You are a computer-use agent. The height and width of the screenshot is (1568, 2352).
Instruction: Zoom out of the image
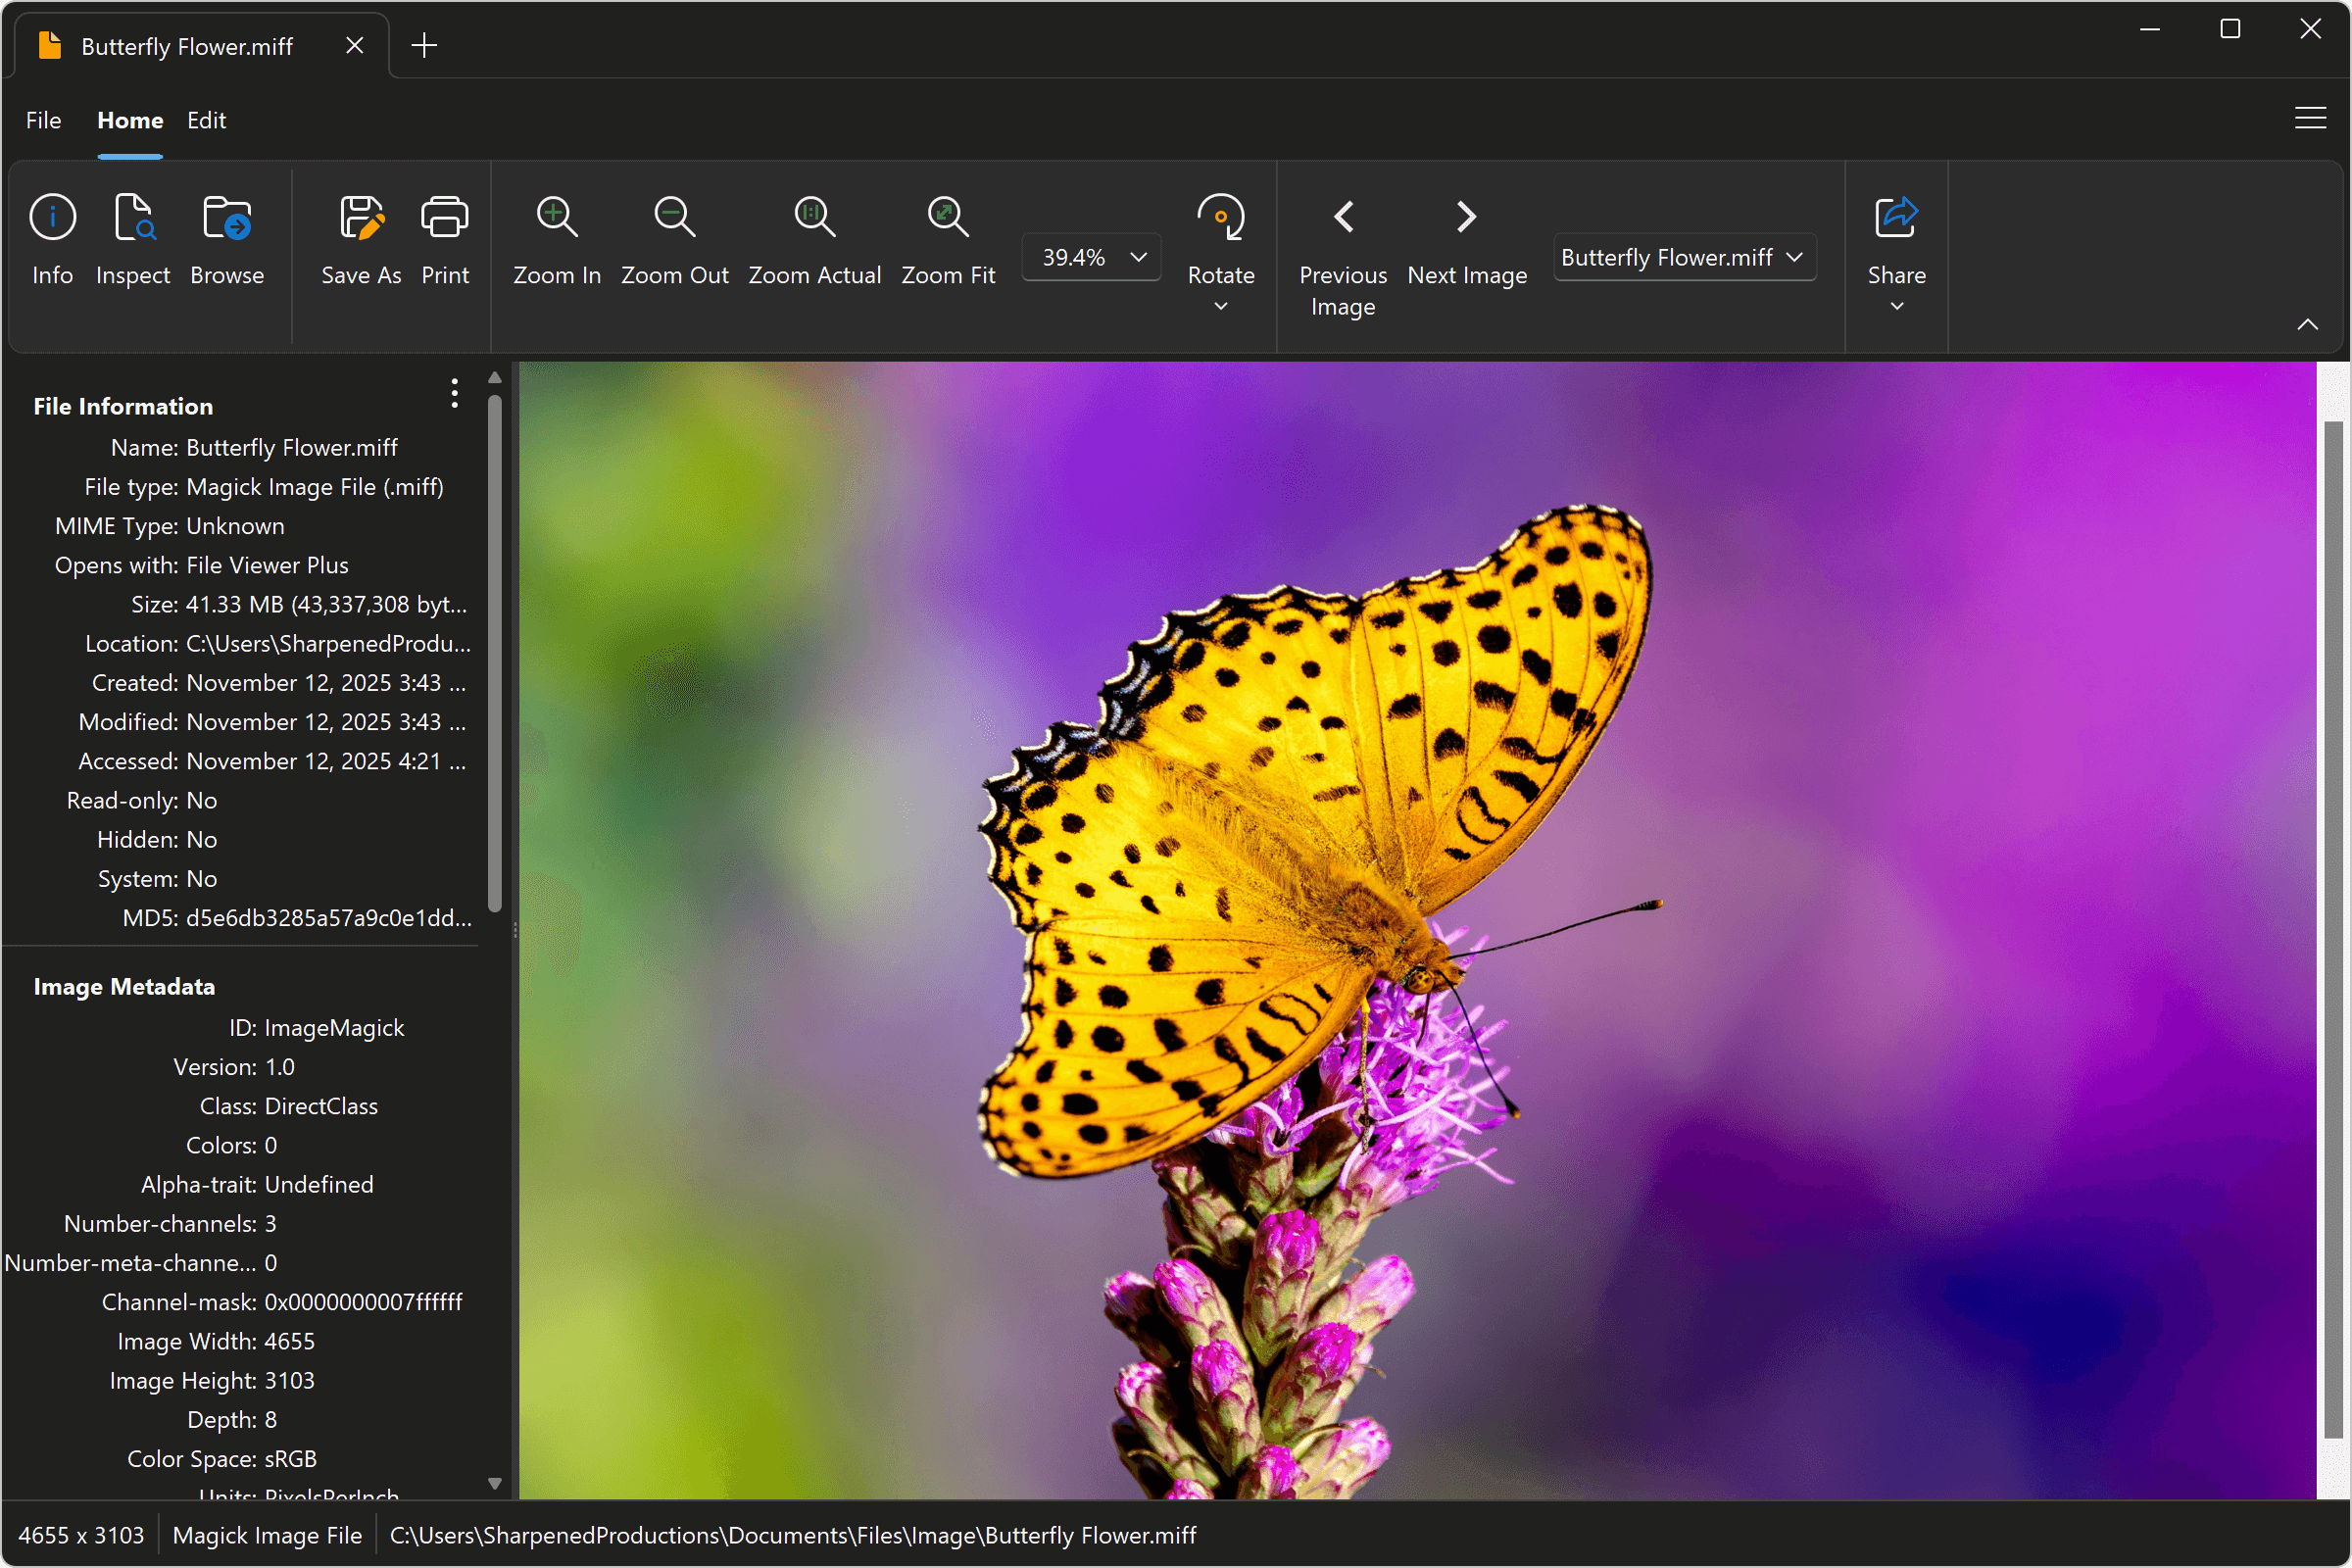674,240
